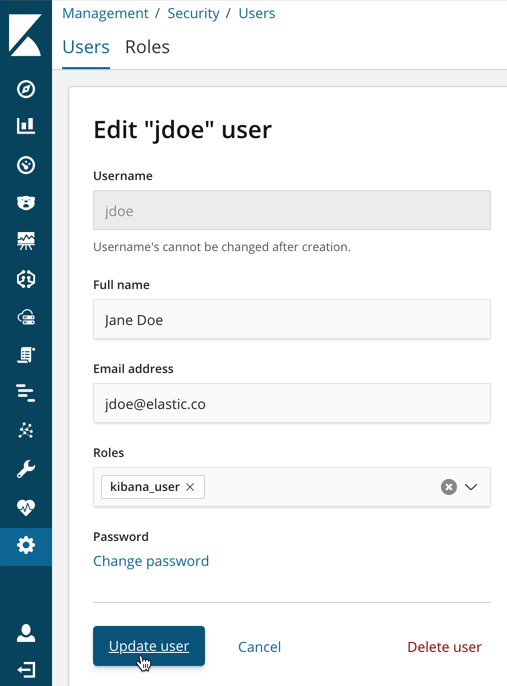
Task: Open Machine Learning via the brain icon
Action: 26,279
